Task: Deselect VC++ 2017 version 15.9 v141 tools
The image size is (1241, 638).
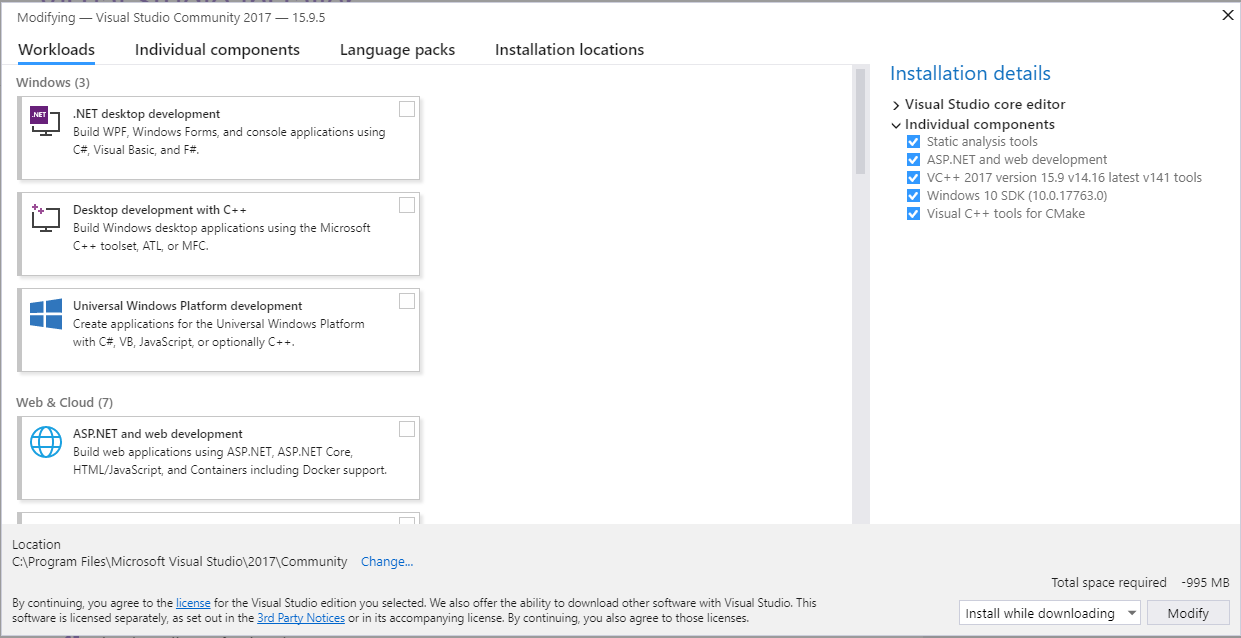Action: tap(913, 178)
